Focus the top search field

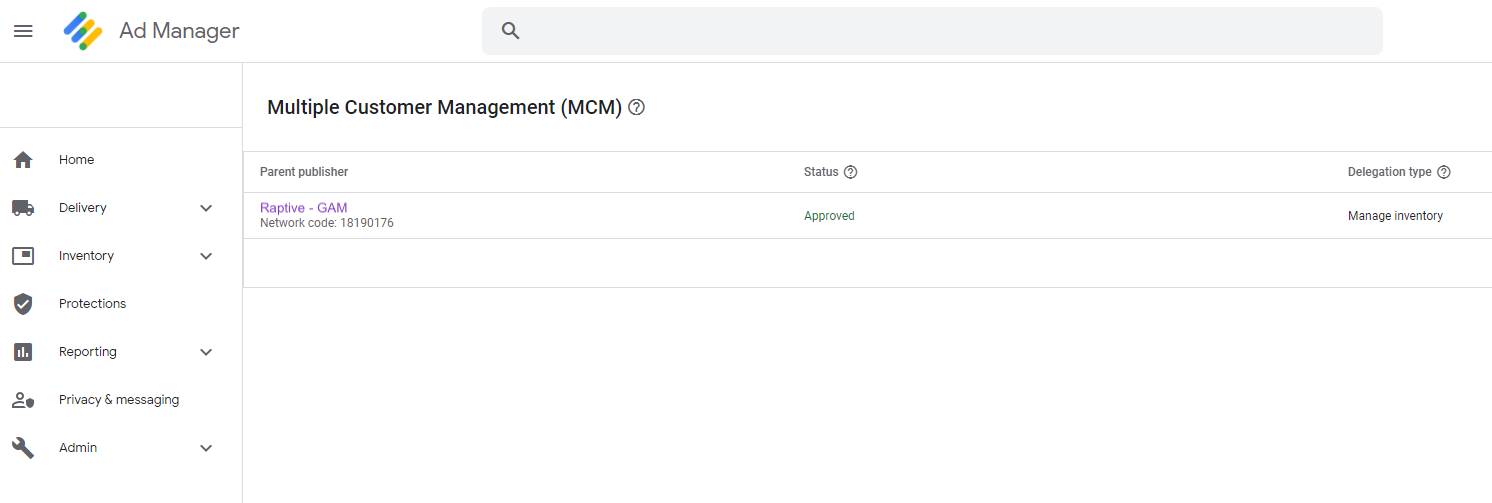[x=932, y=31]
